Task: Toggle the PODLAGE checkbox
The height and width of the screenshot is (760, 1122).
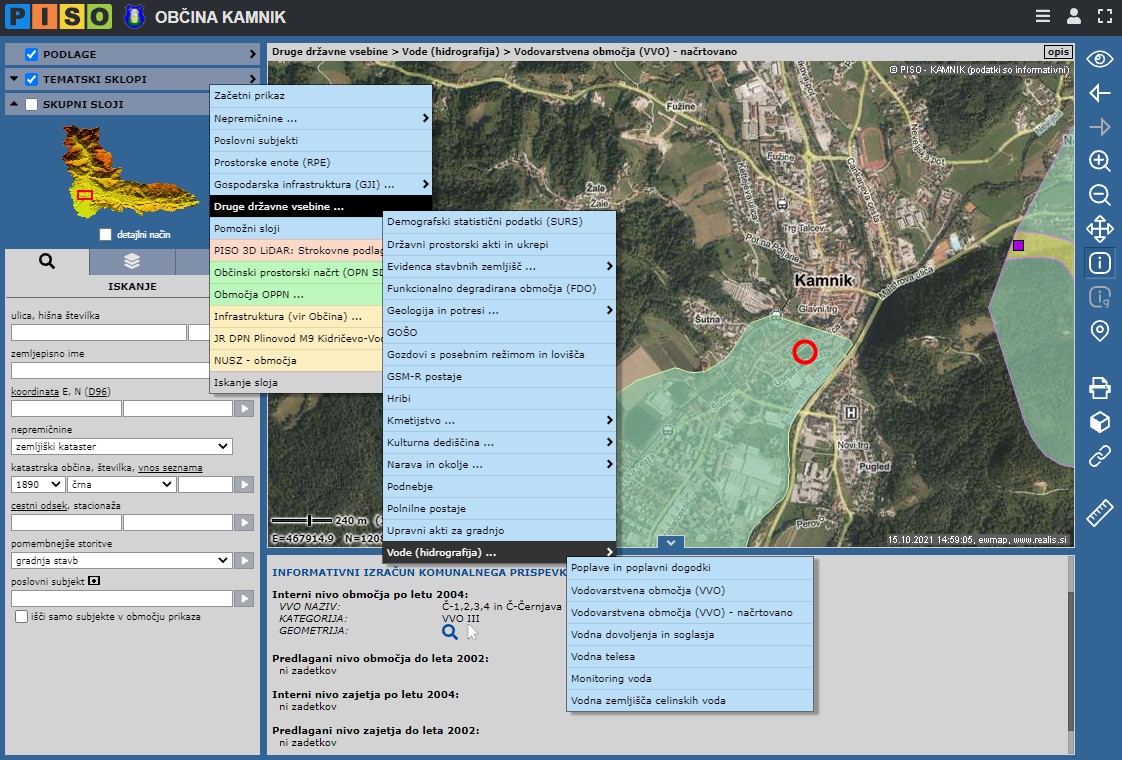Action: click(x=32, y=54)
